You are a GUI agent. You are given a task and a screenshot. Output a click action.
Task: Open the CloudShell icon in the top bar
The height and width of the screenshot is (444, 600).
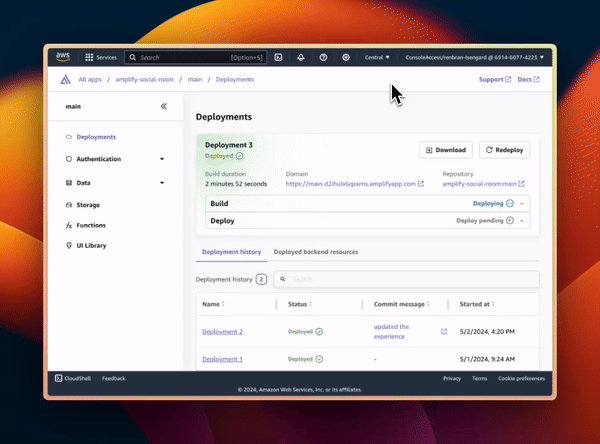[x=278, y=57]
